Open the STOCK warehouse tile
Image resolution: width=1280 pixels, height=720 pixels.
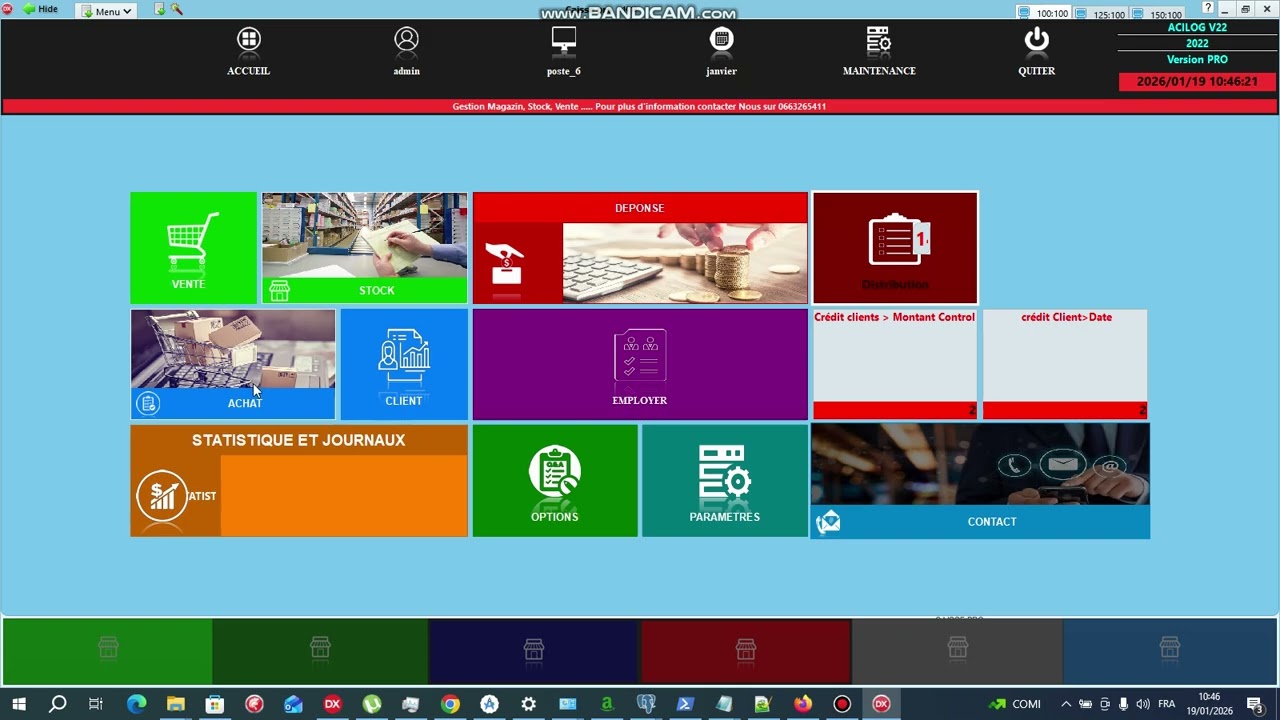click(364, 248)
